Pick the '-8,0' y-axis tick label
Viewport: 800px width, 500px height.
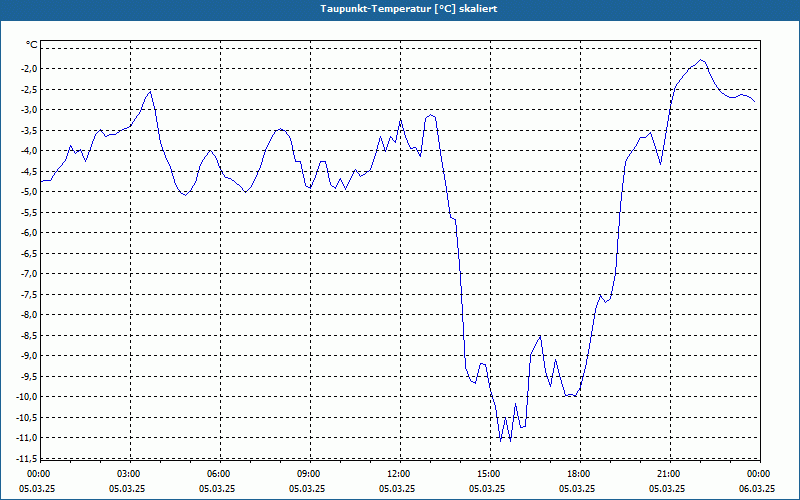29,314
